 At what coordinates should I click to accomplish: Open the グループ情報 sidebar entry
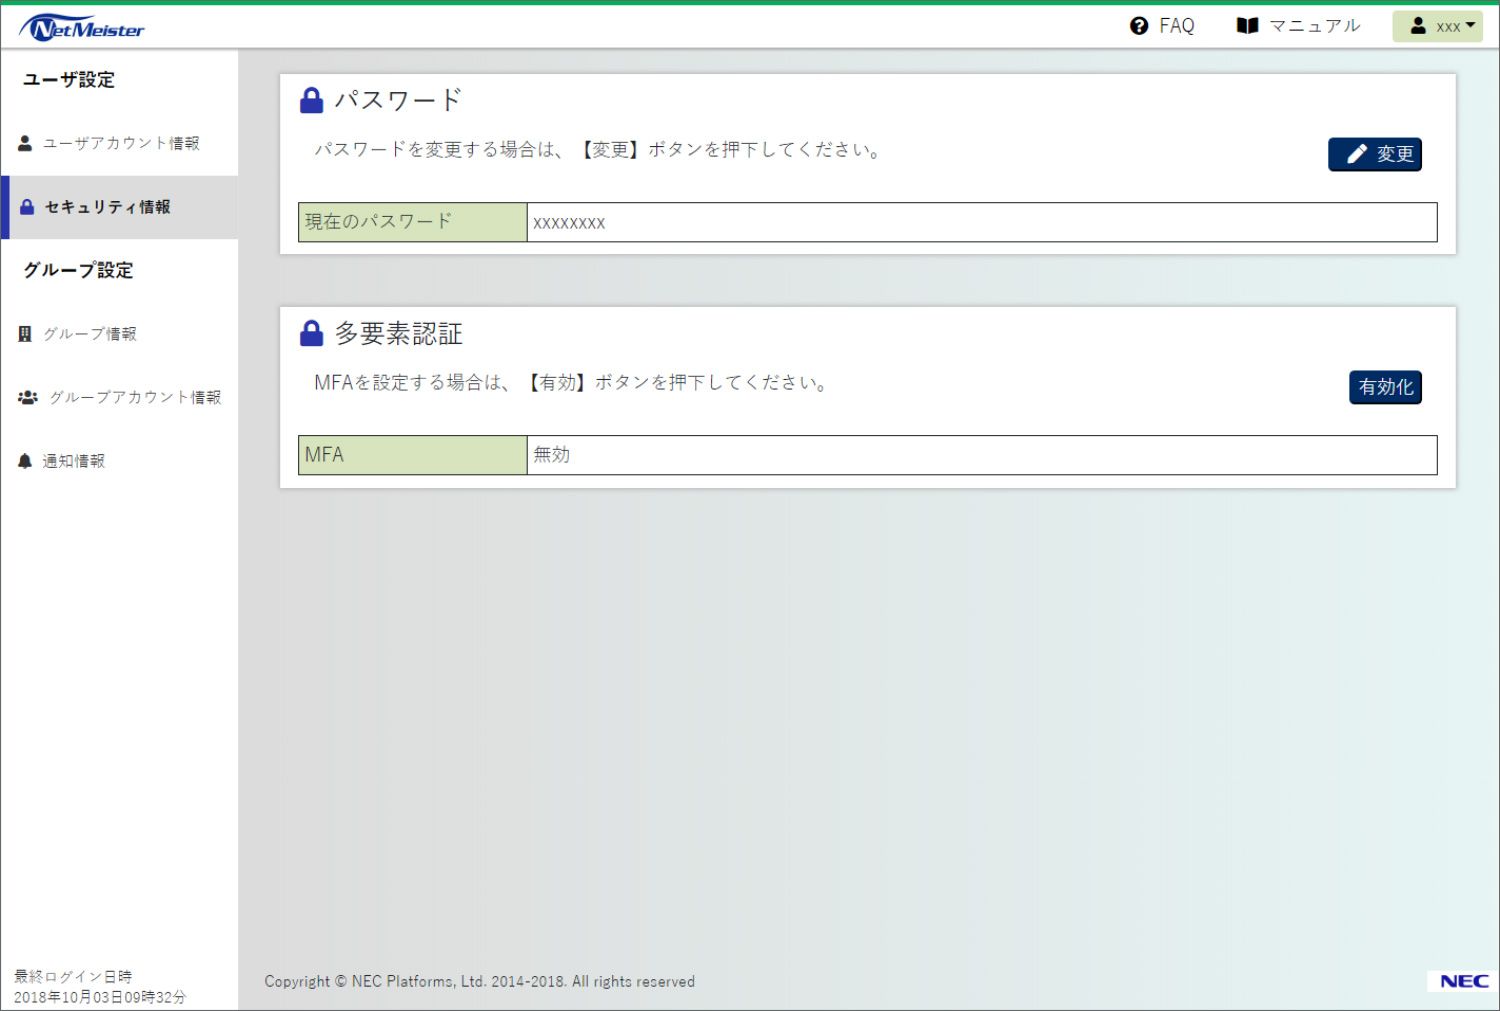[x=90, y=334]
